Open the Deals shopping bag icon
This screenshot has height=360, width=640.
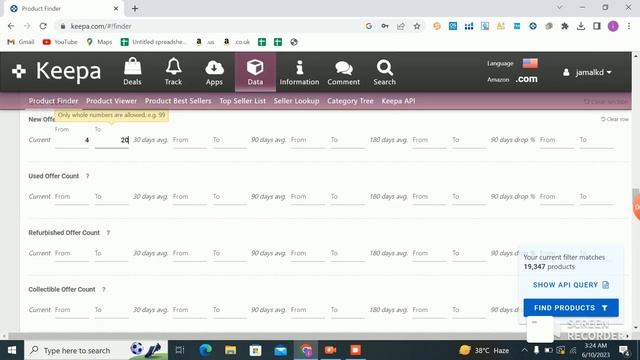132,71
